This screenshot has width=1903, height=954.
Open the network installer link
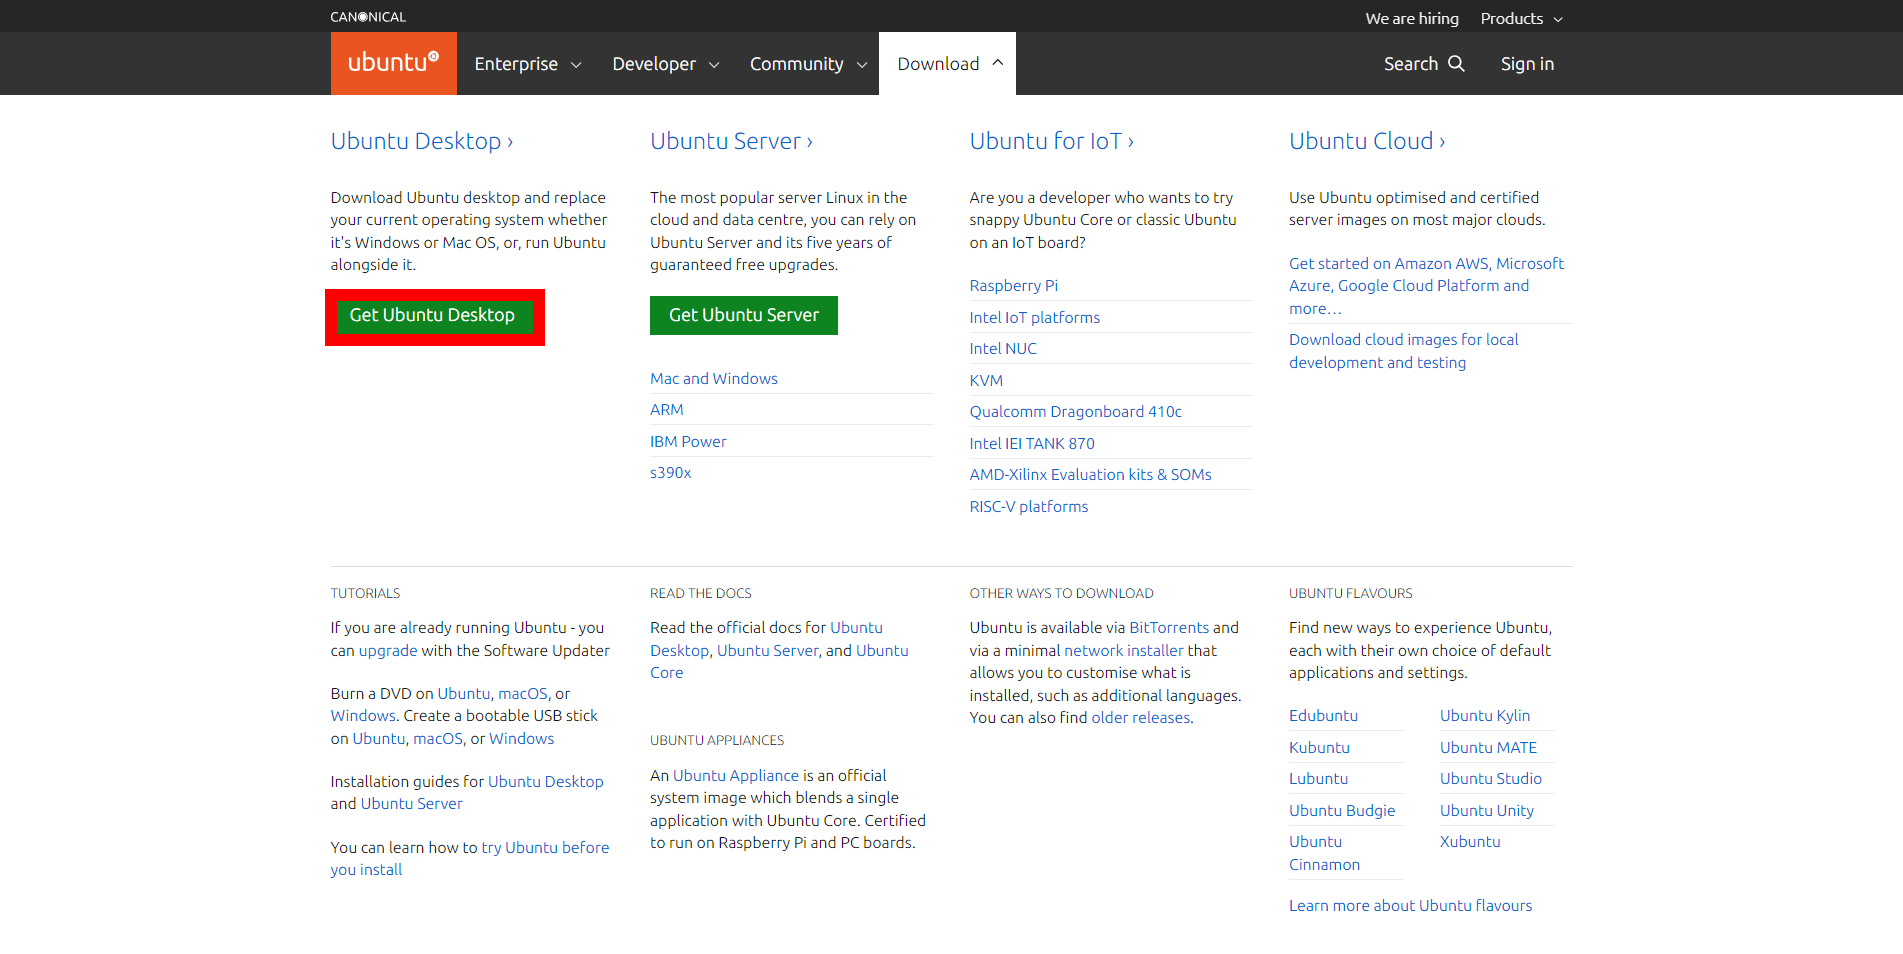click(x=1123, y=651)
